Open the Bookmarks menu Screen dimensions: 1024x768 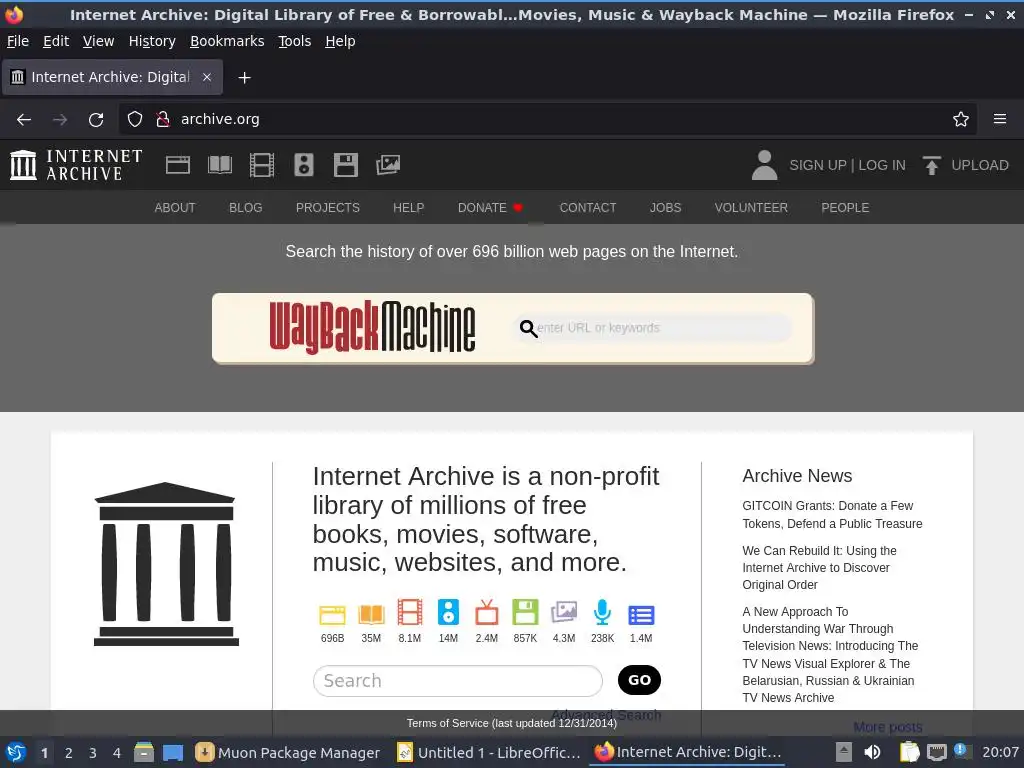point(227,41)
